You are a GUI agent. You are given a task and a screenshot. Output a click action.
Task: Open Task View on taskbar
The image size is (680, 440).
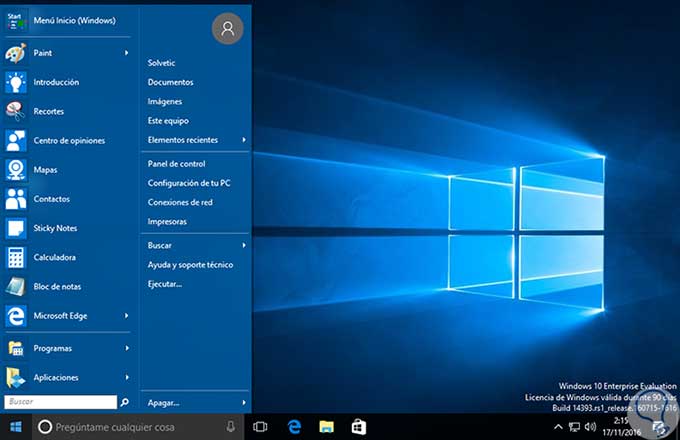coord(260,427)
